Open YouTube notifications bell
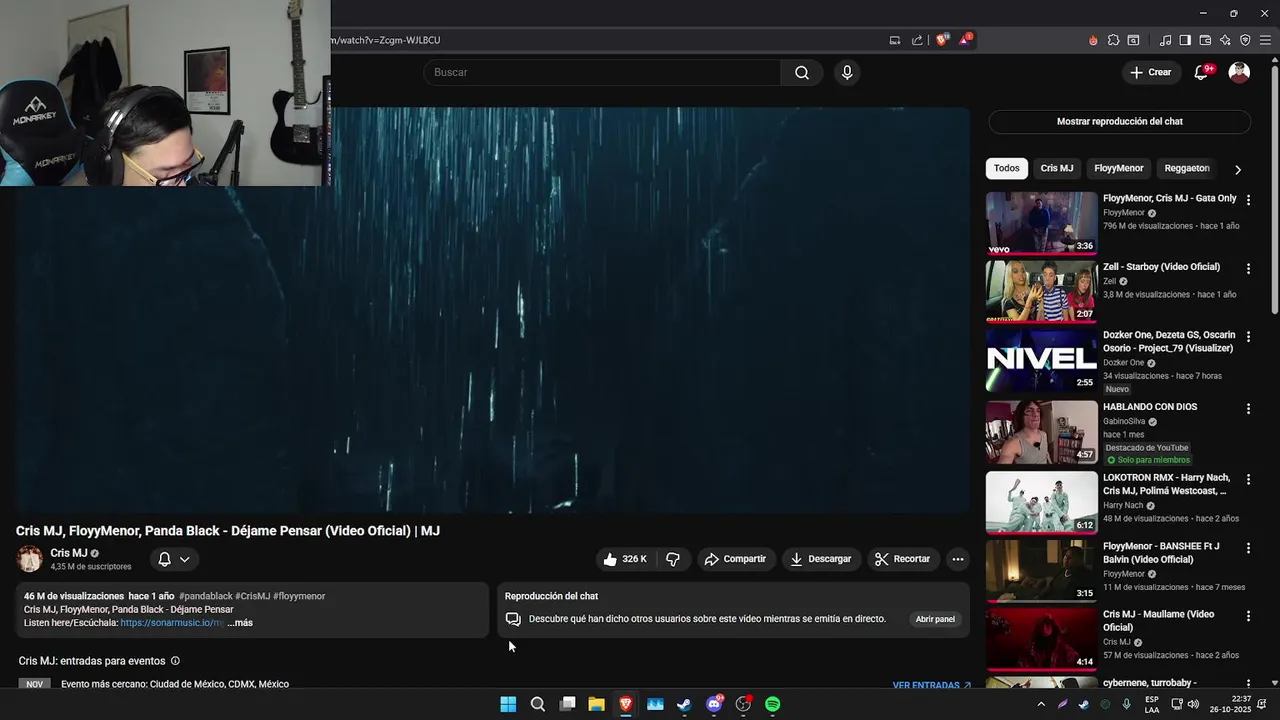 (x=1202, y=72)
